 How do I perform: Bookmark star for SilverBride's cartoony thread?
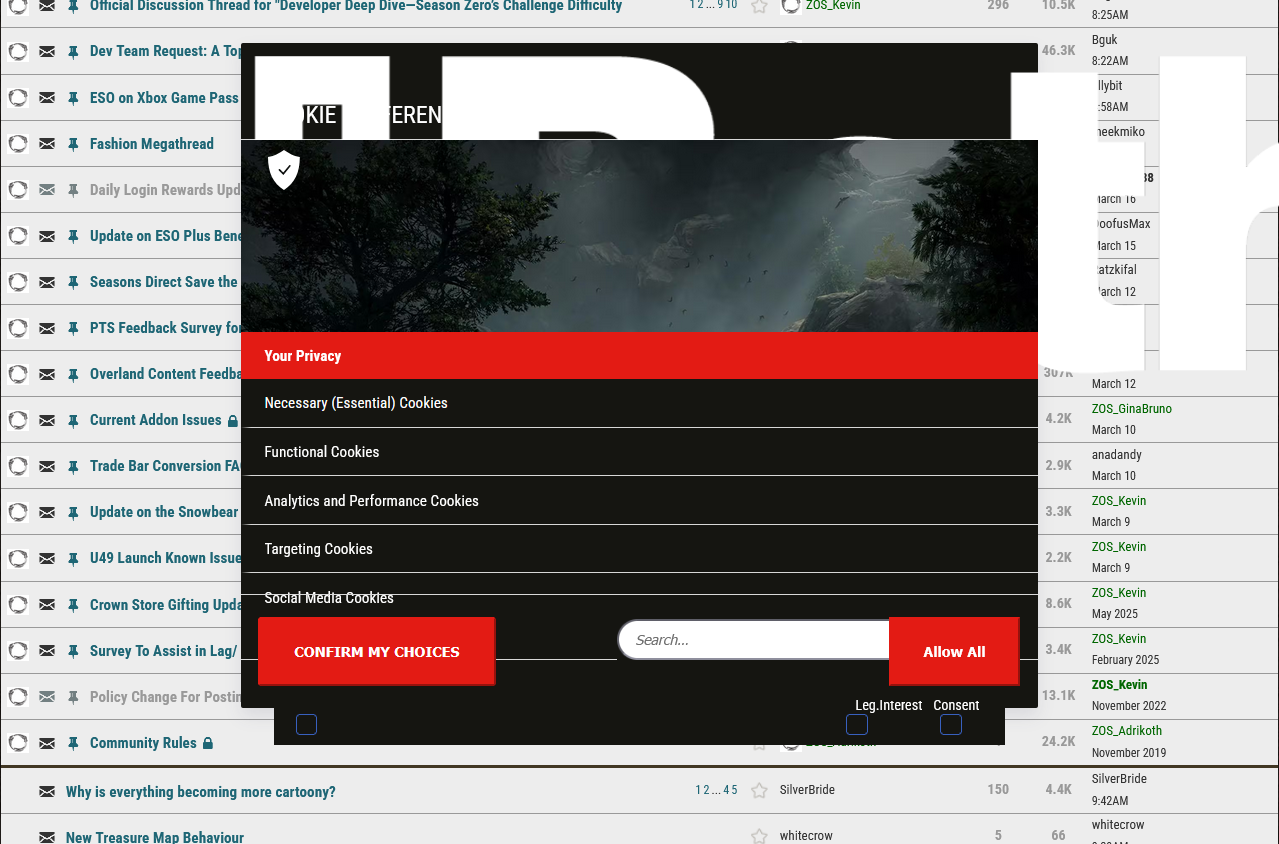[759, 790]
